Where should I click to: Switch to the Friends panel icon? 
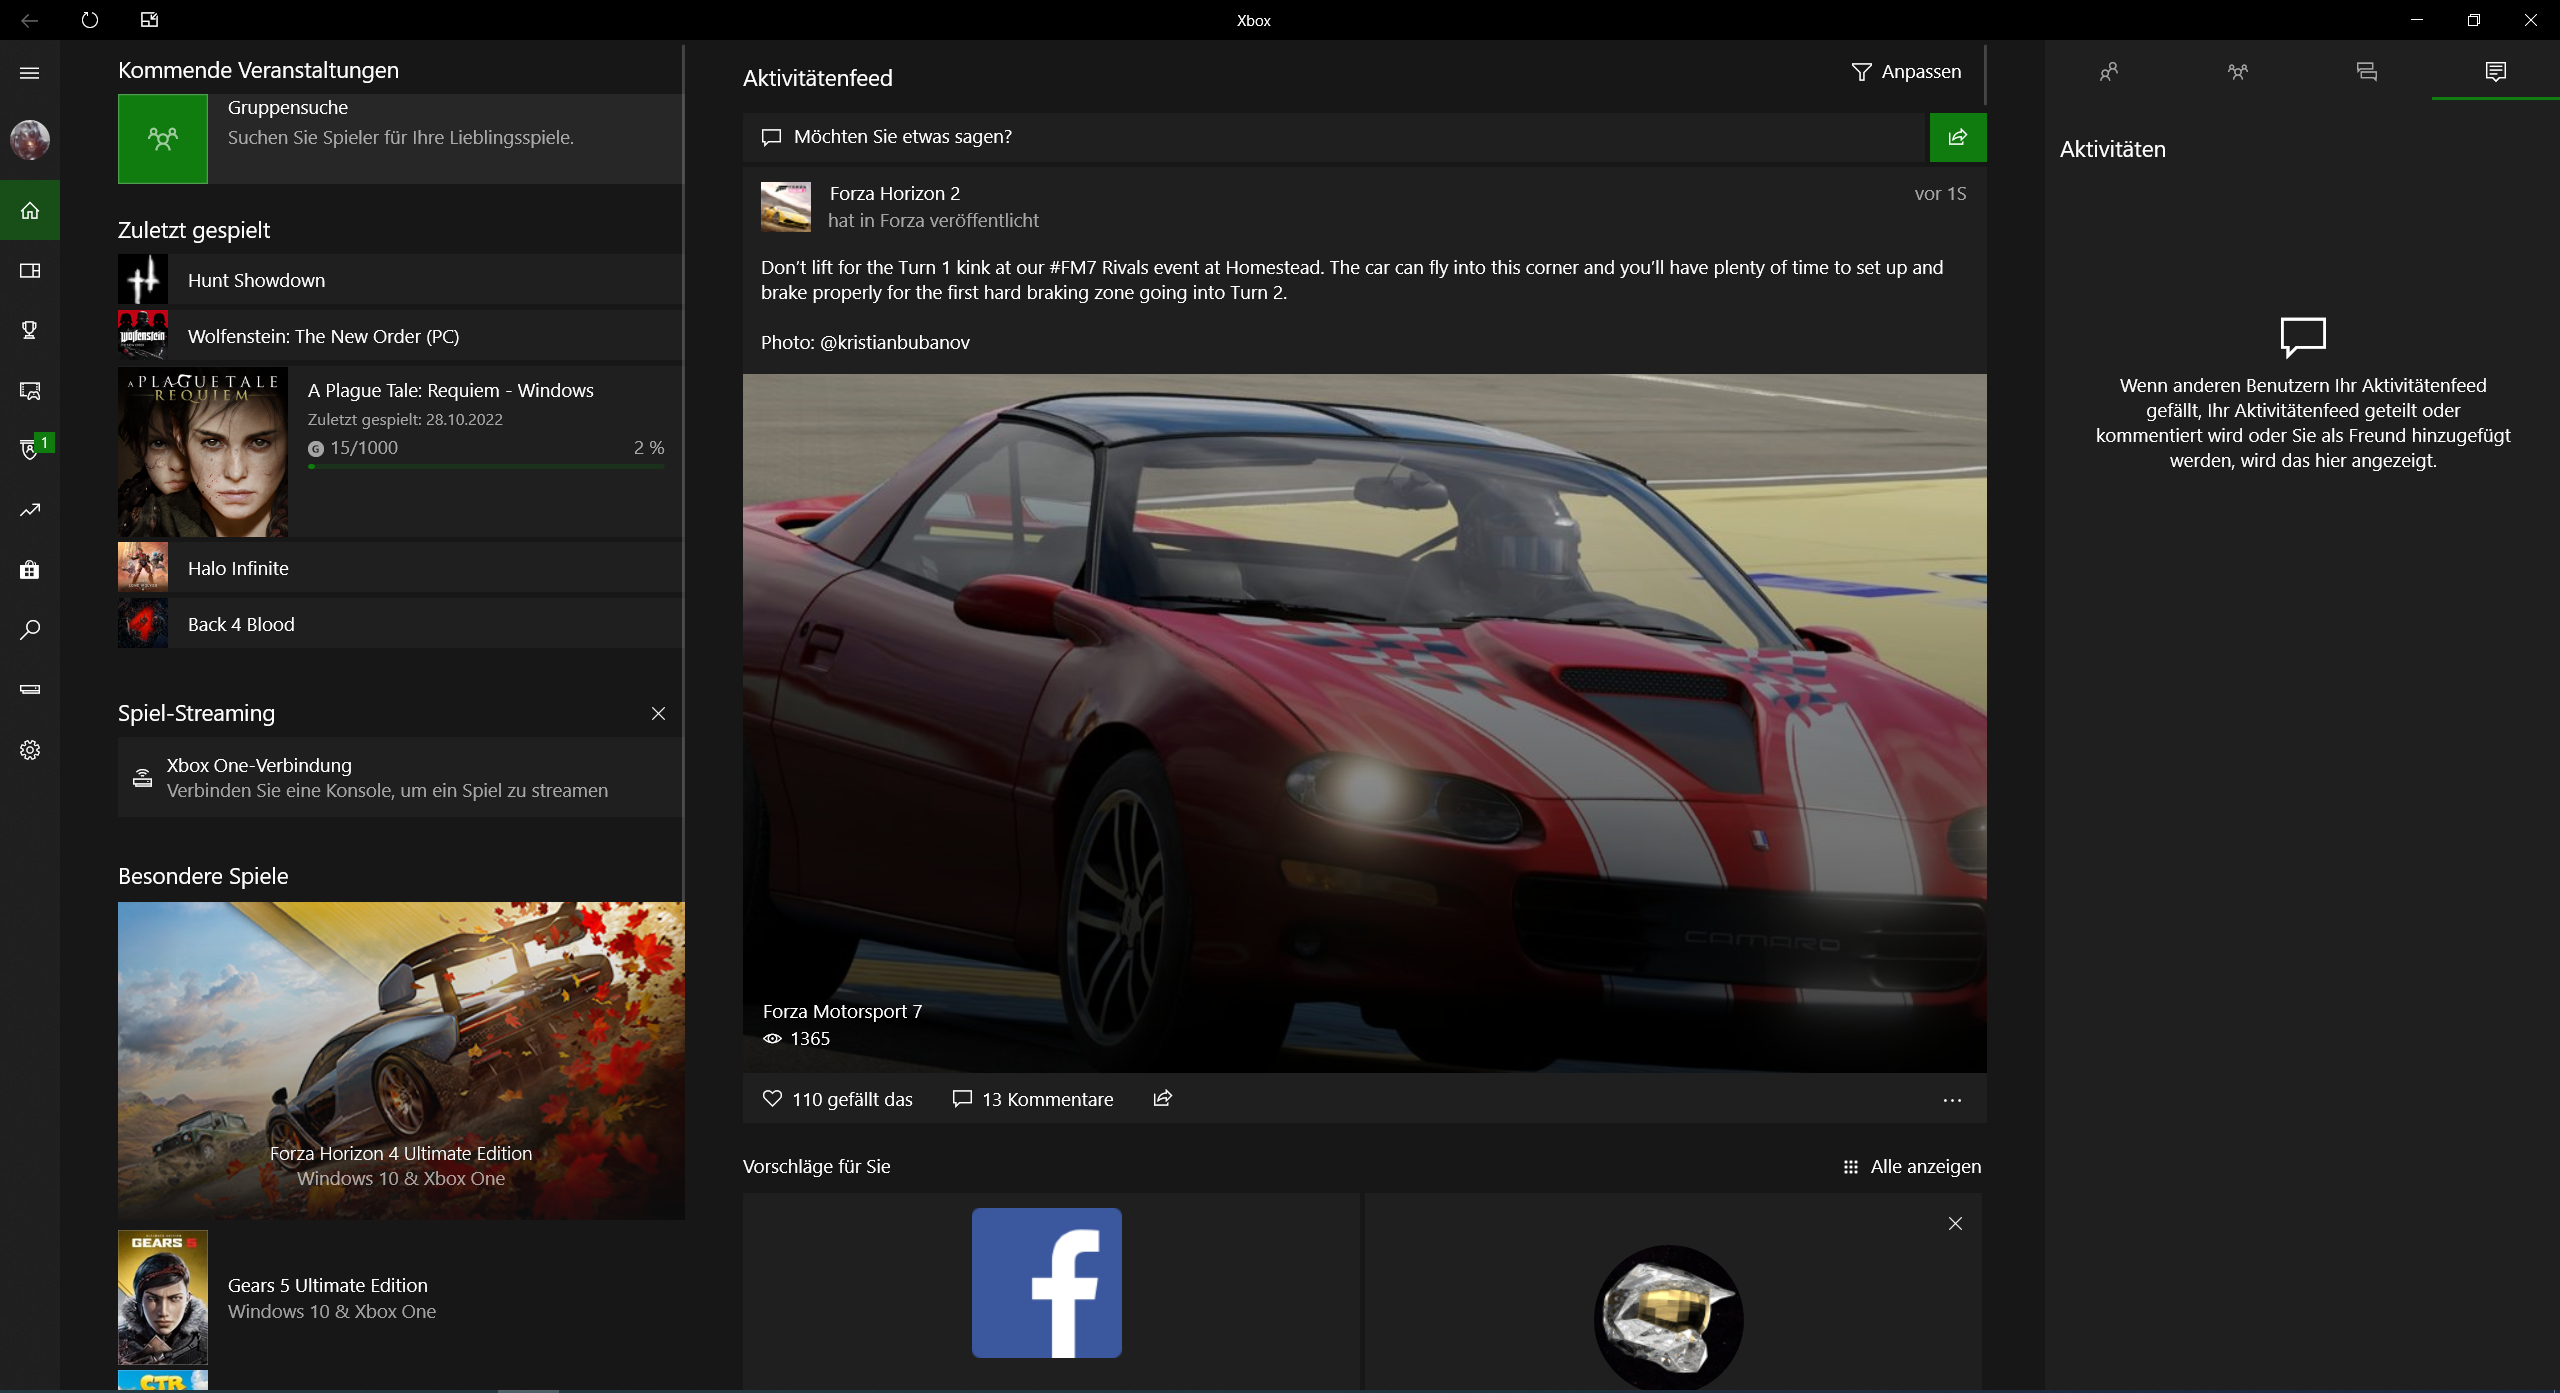click(x=2109, y=71)
